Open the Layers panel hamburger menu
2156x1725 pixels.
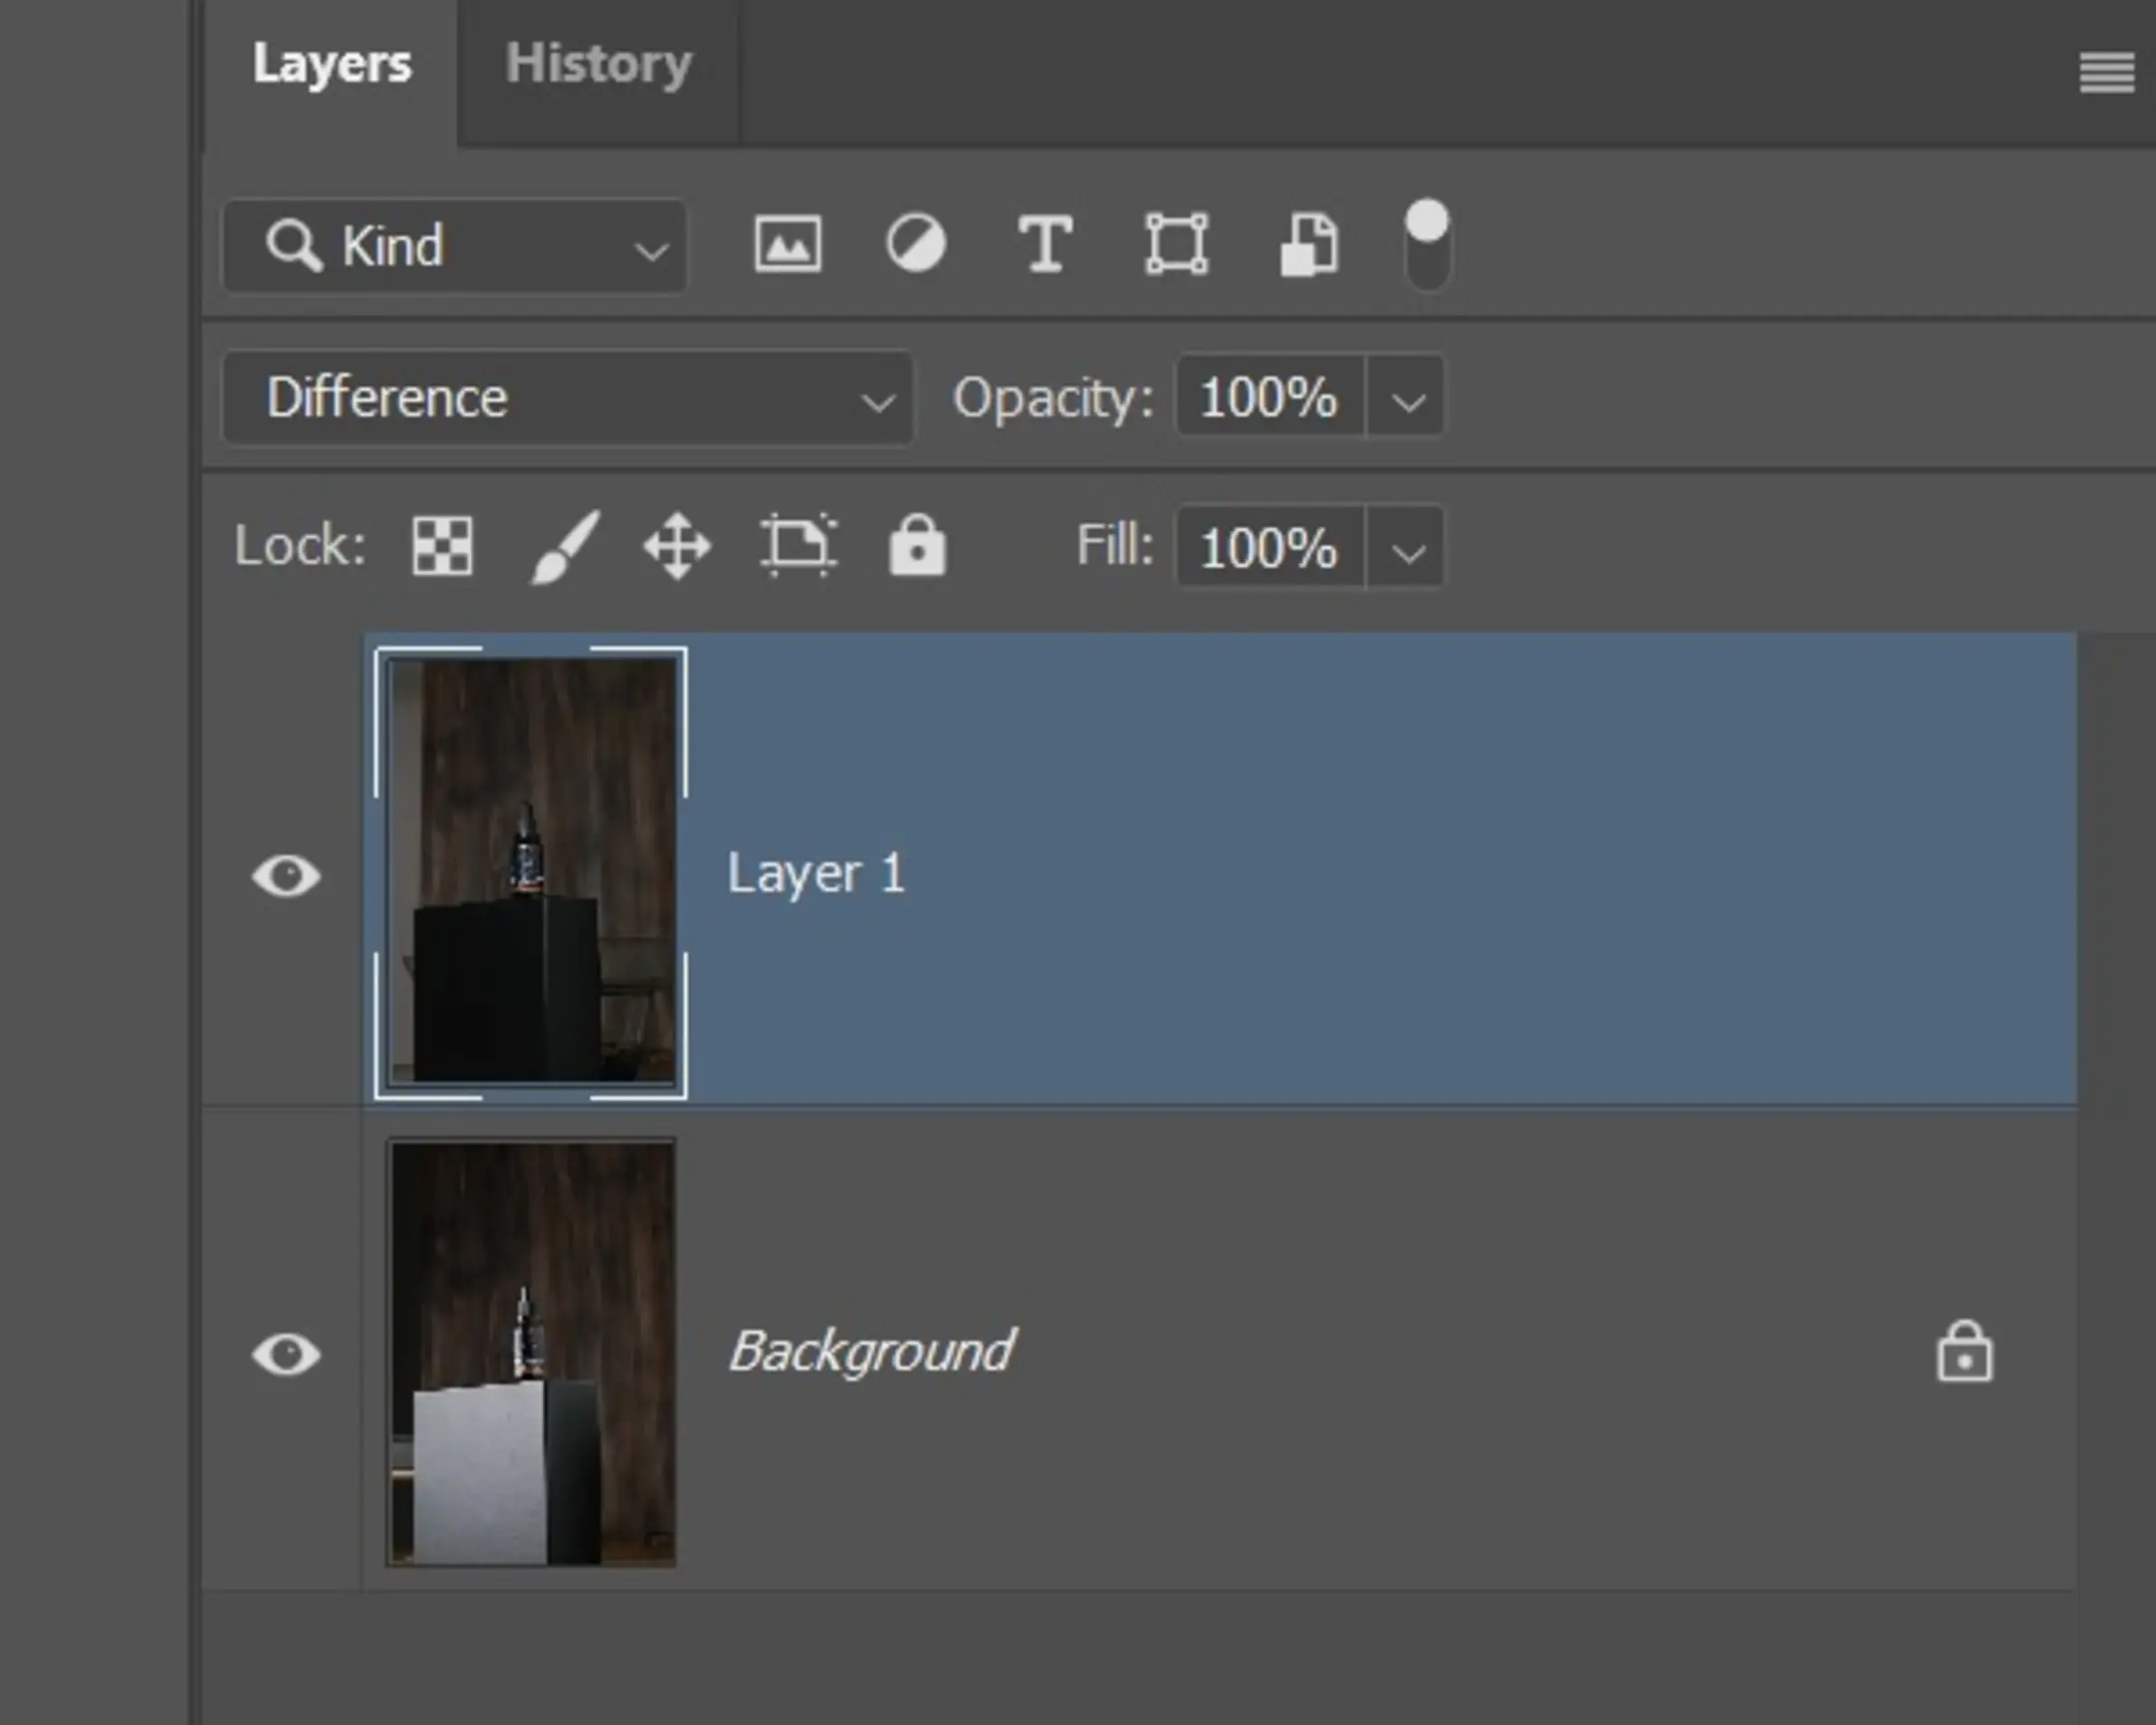pyautogui.click(x=2106, y=72)
